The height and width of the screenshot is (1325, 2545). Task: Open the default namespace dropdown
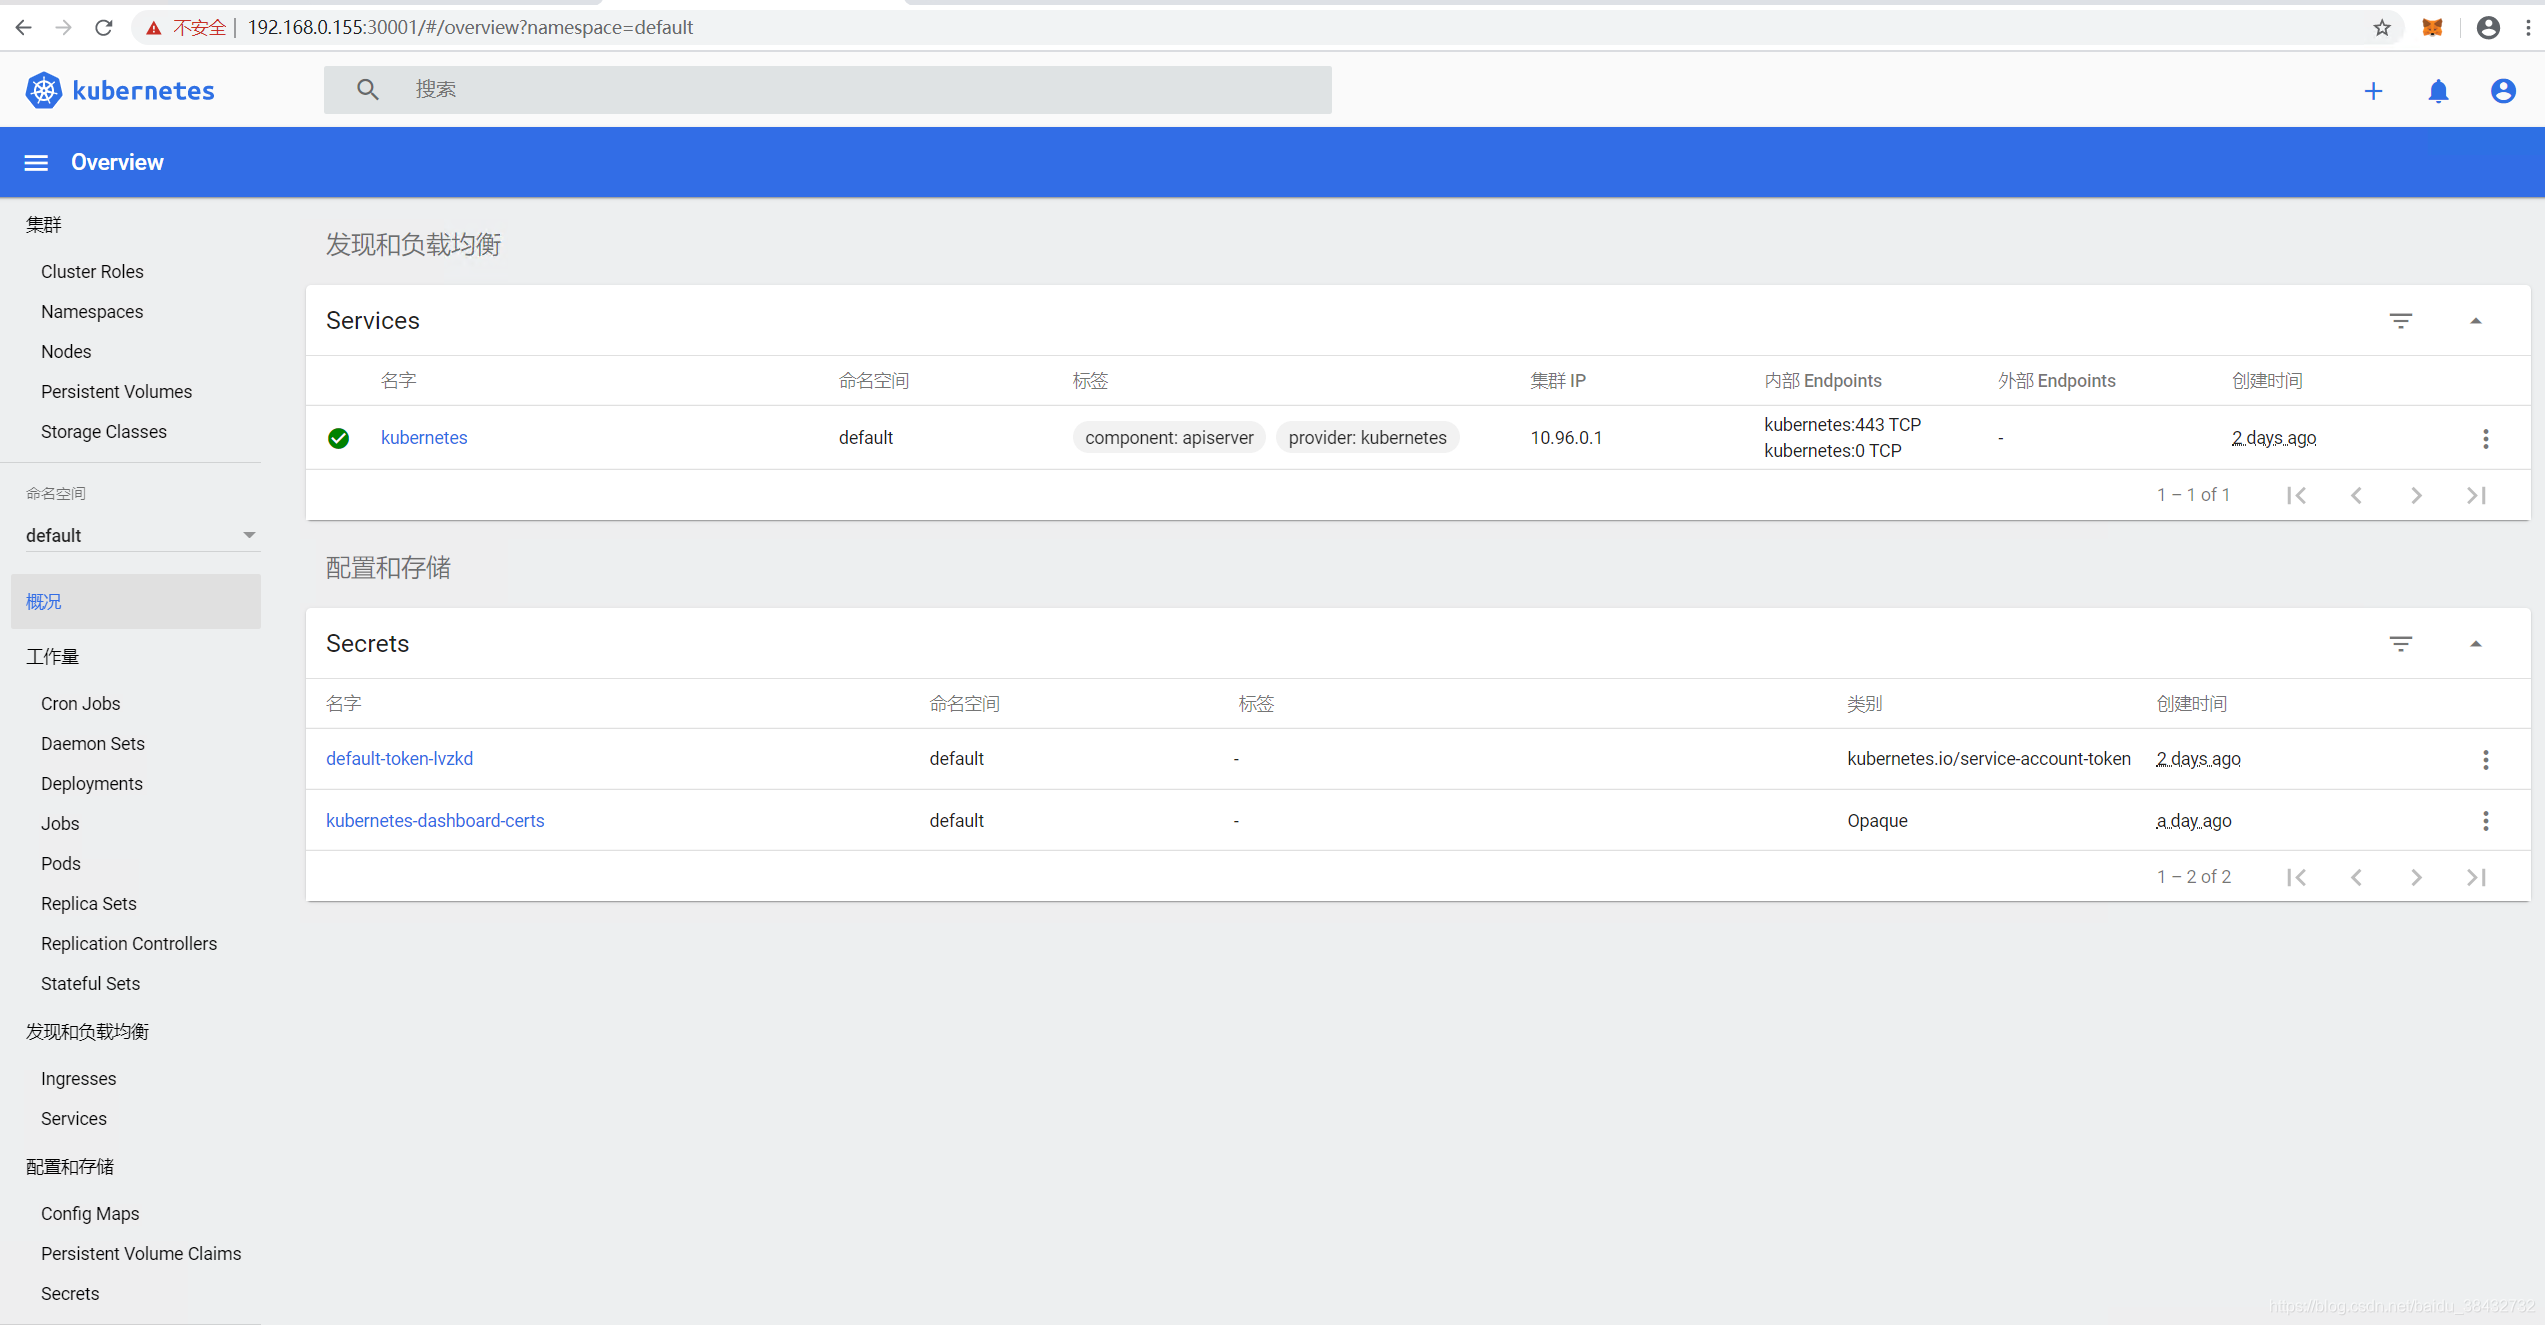[x=140, y=535]
